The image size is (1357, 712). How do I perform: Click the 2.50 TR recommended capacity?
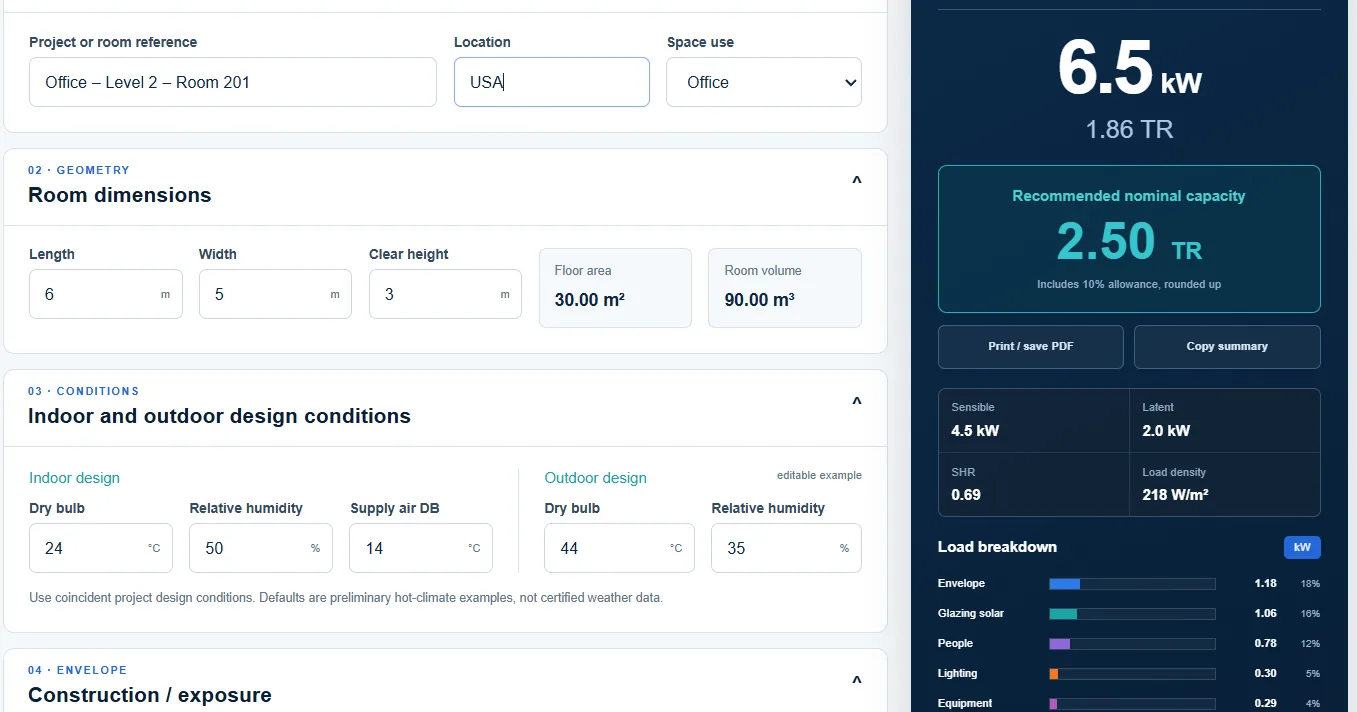point(1129,242)
